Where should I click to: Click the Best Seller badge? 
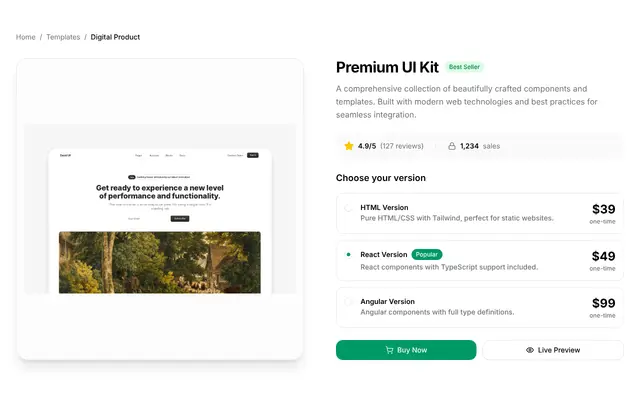(464, 67)
